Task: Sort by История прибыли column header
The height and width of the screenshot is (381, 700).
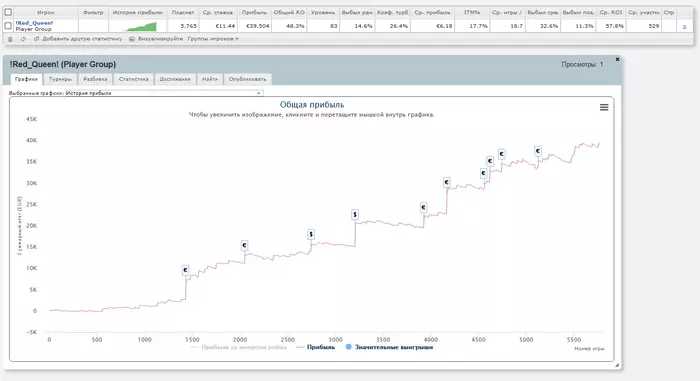Action: pos(138,13)
